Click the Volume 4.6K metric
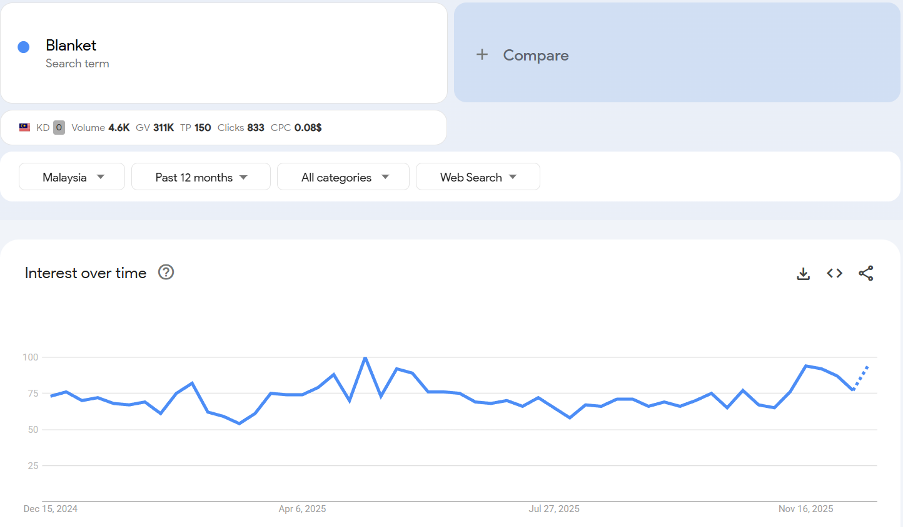Screen dimensions: 904x528 click(100, 128)
